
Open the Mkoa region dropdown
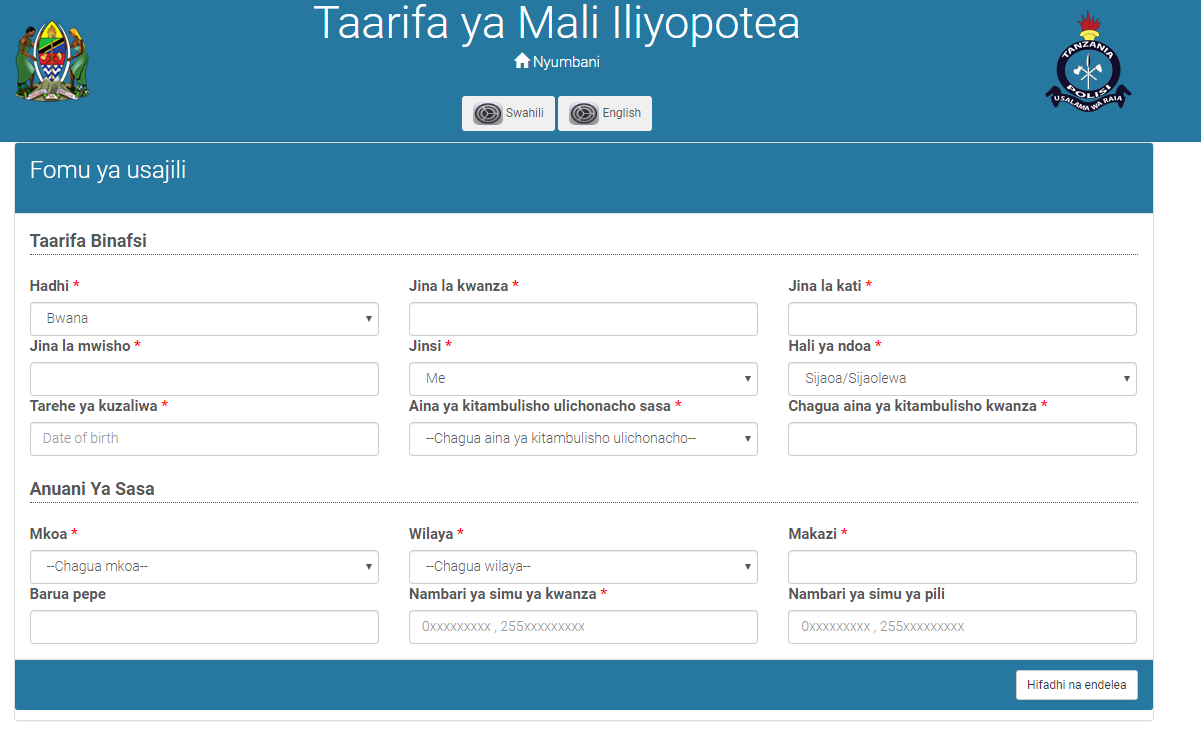[x=203, y=567]
